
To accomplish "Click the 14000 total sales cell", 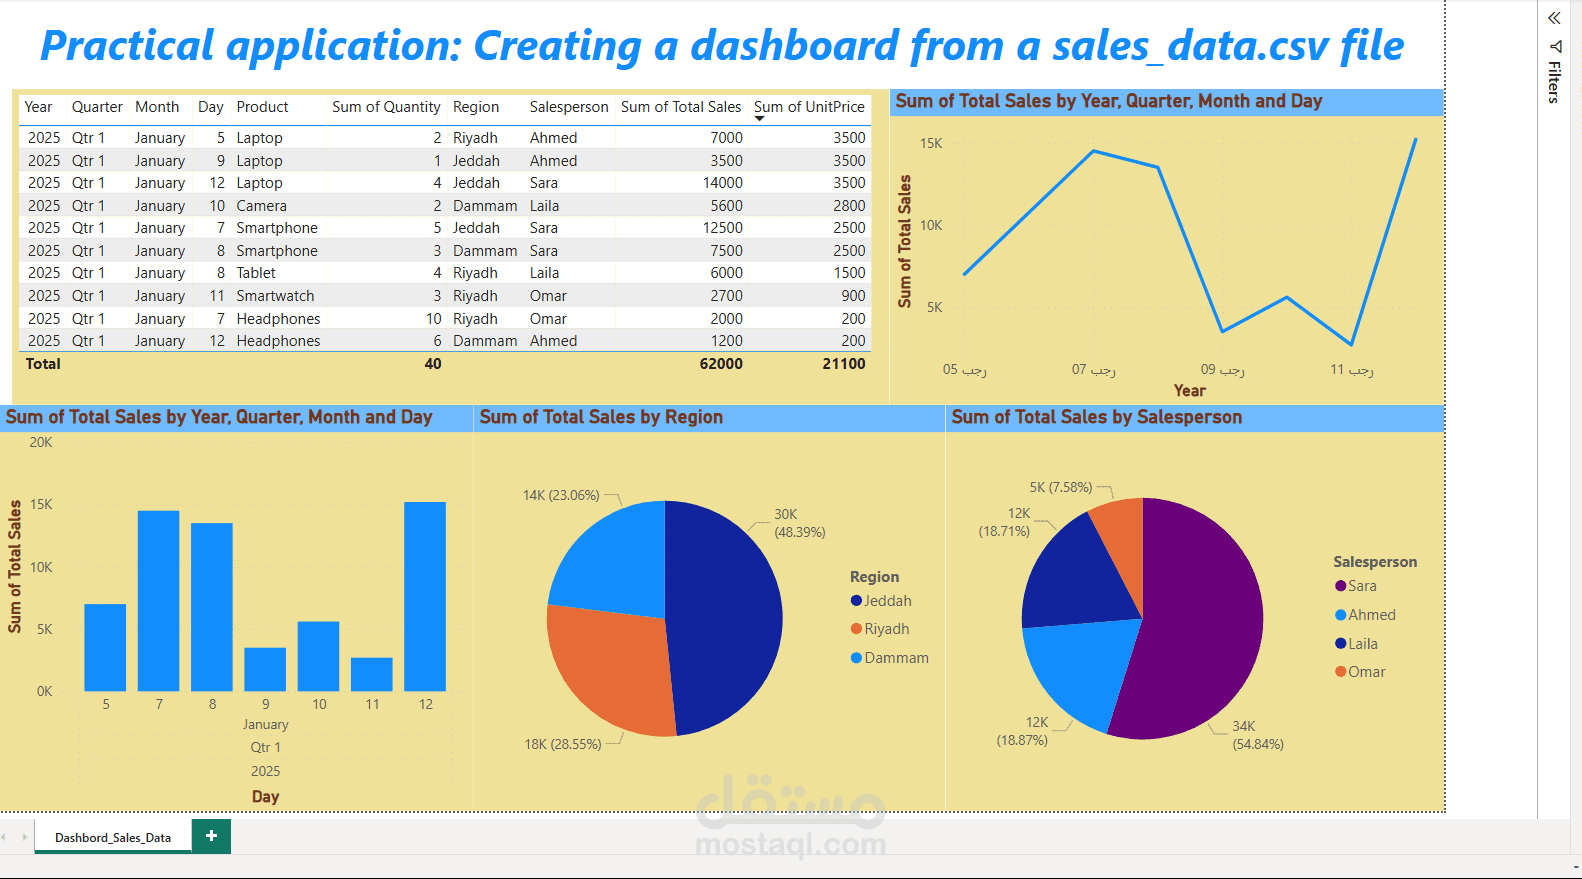I will (722, 183).
